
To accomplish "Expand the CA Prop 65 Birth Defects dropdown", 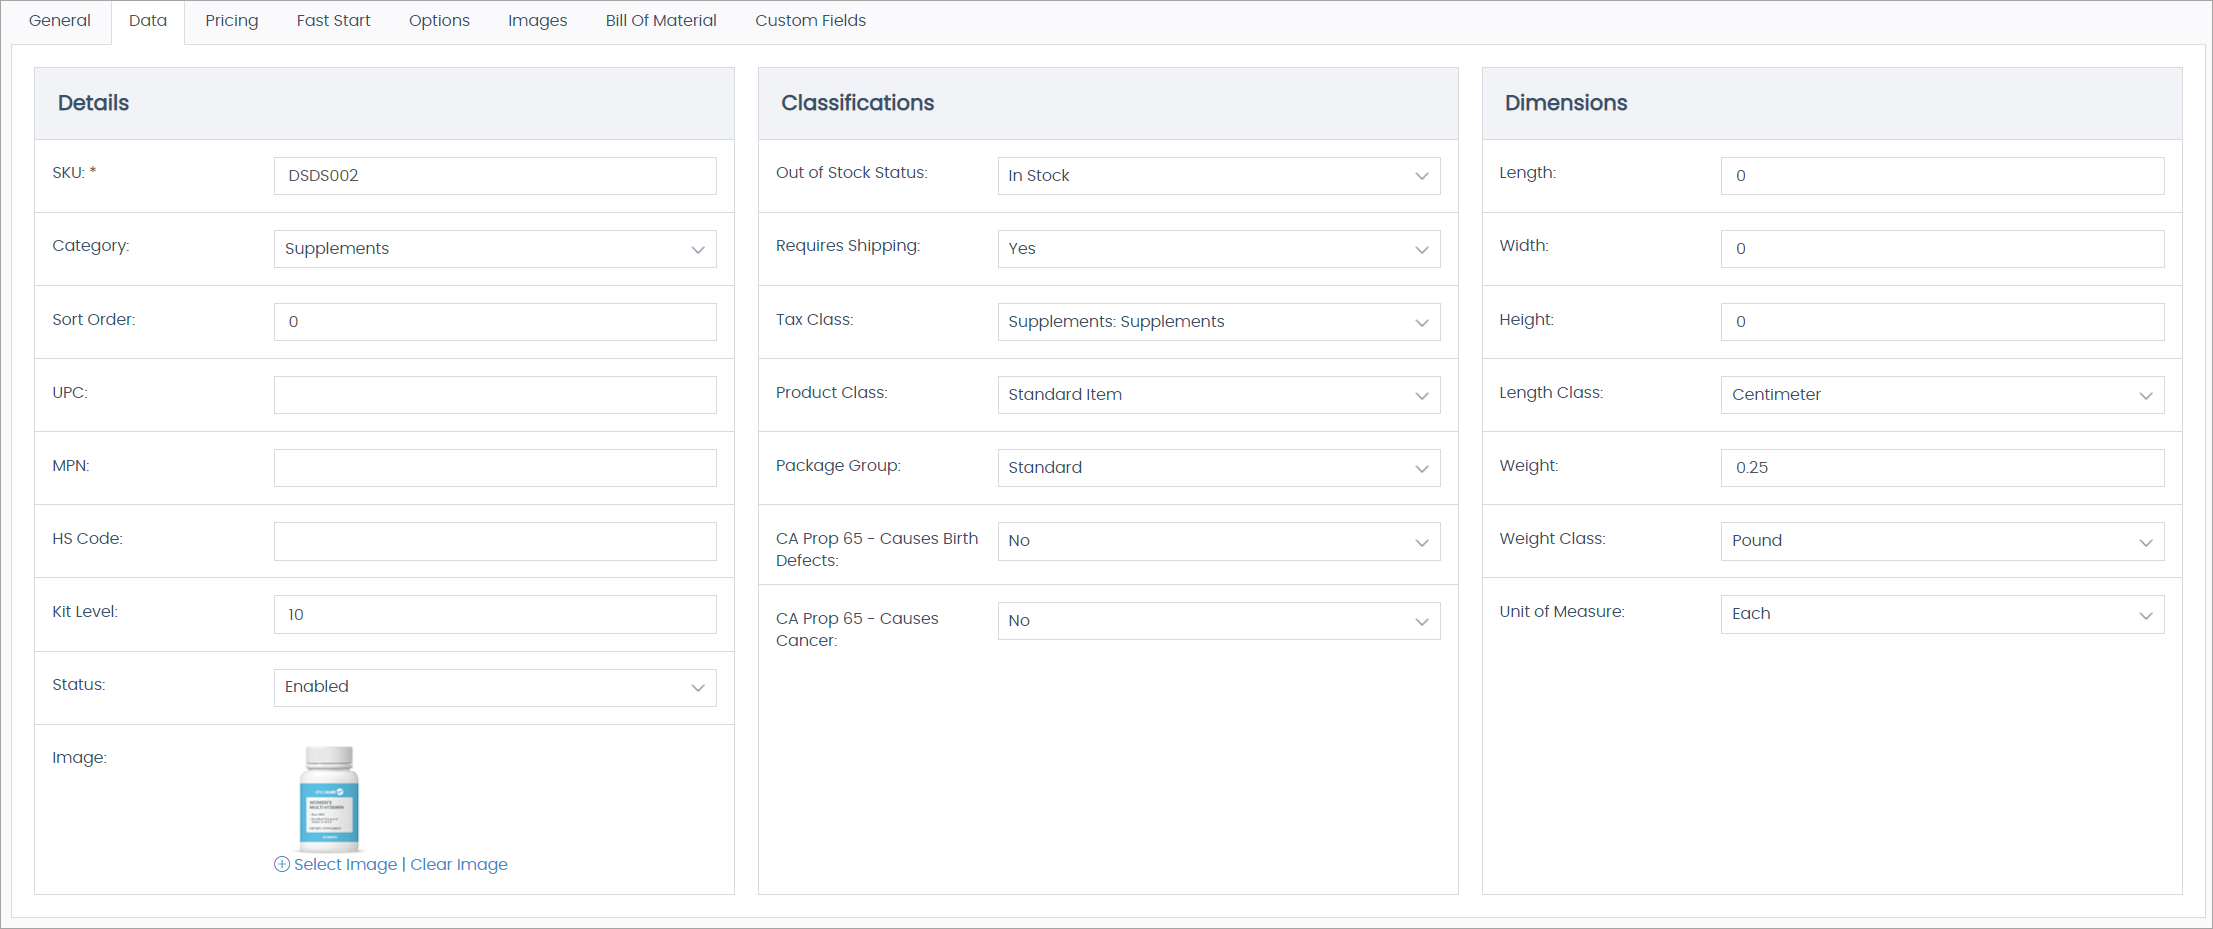I will click(x=1219, y=541).
